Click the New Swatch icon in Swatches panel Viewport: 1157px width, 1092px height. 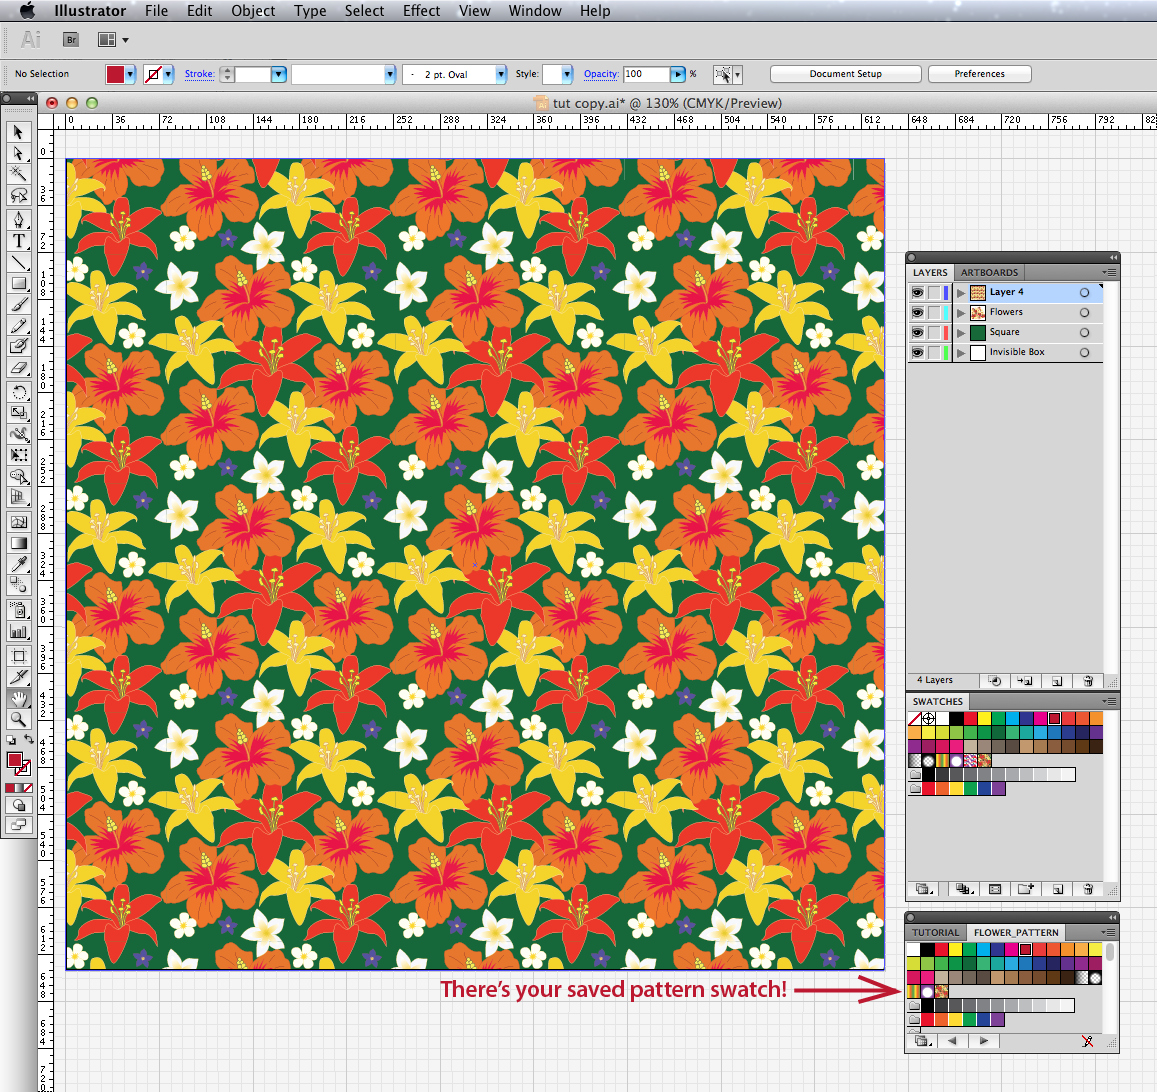point(1057,889)
